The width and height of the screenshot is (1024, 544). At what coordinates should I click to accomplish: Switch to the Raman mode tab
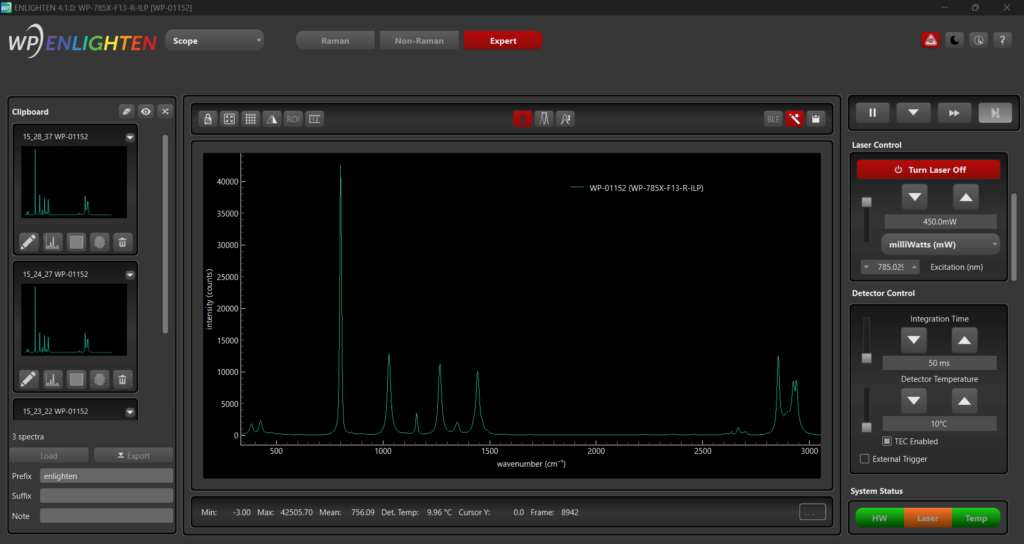335,41
